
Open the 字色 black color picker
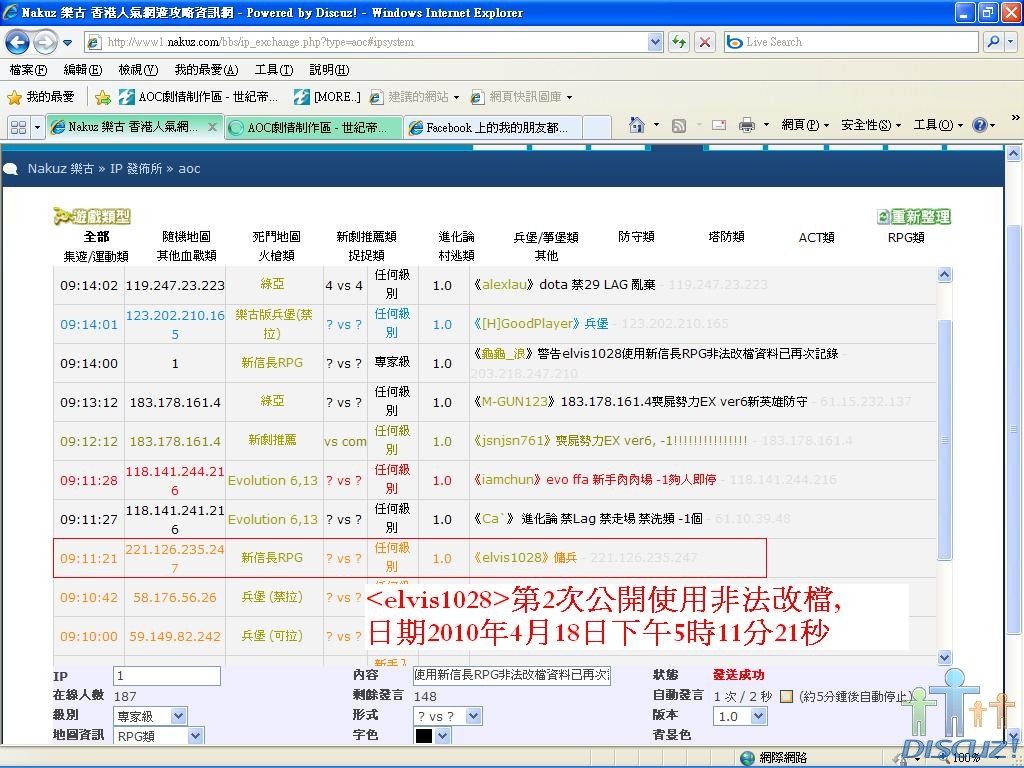432,736
